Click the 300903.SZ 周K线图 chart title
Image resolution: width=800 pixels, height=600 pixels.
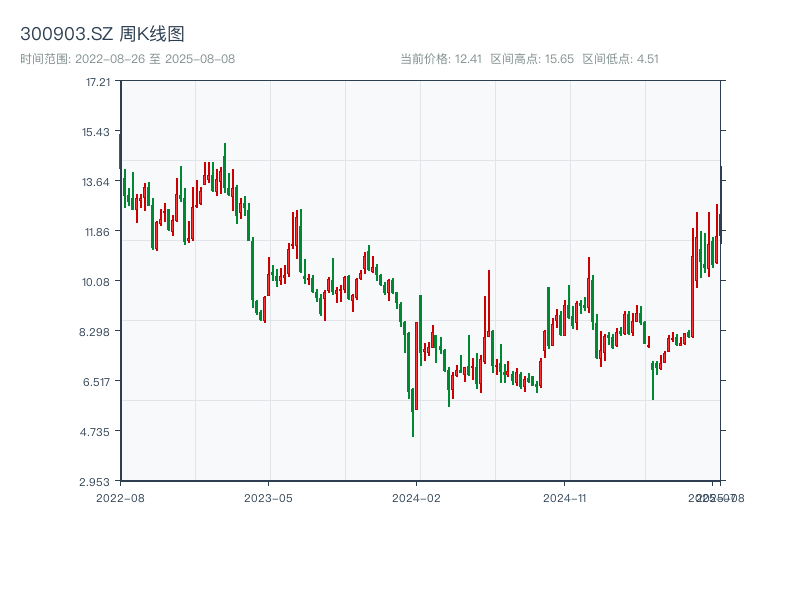coord(102,35)
